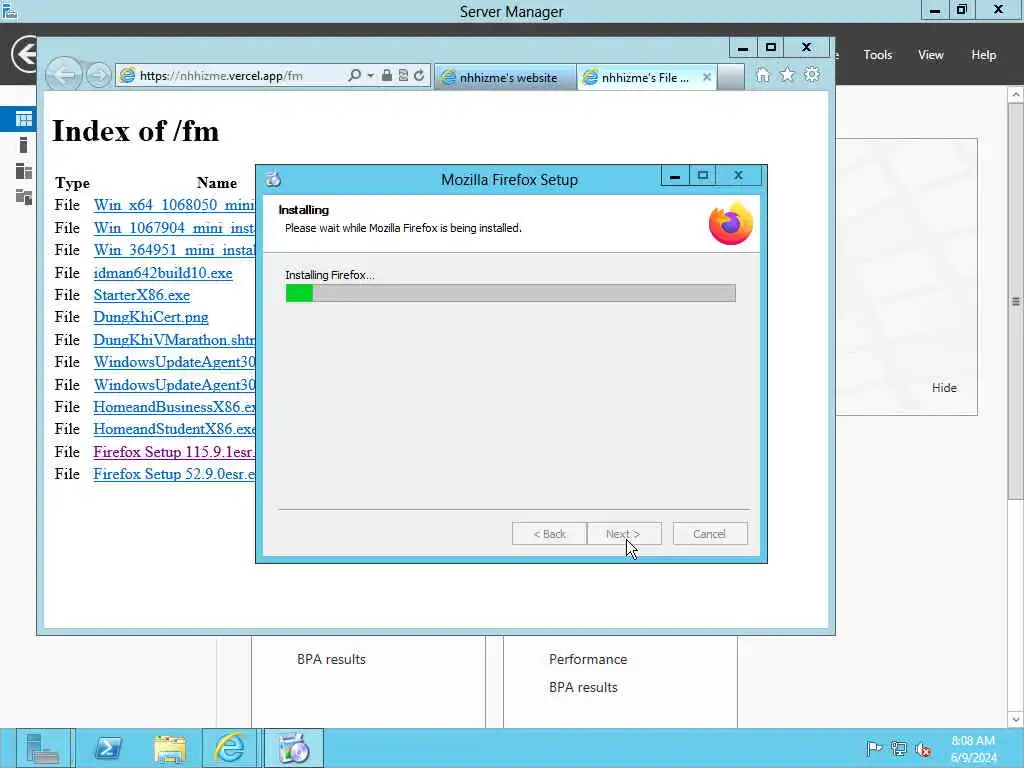Click the Internet Explorer home icon
Viewport: 1024px width, 768px height.
[x=763, y=75]
